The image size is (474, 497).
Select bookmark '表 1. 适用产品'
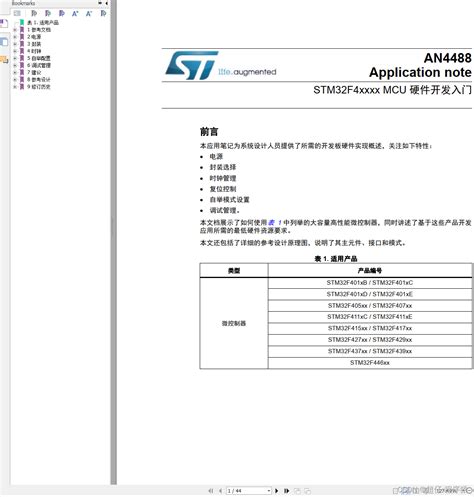coord(43,23)
